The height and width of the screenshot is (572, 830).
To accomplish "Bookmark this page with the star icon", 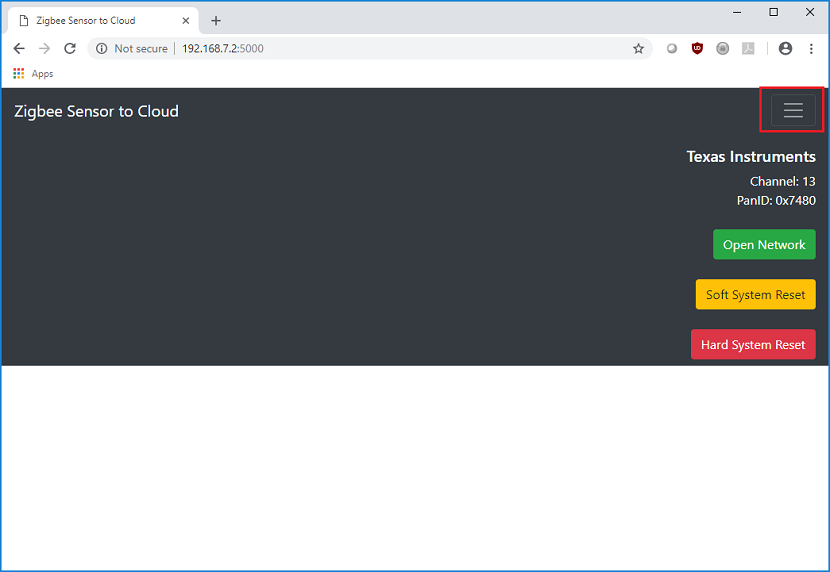I will pyautogui.click(x=638, y=48).
